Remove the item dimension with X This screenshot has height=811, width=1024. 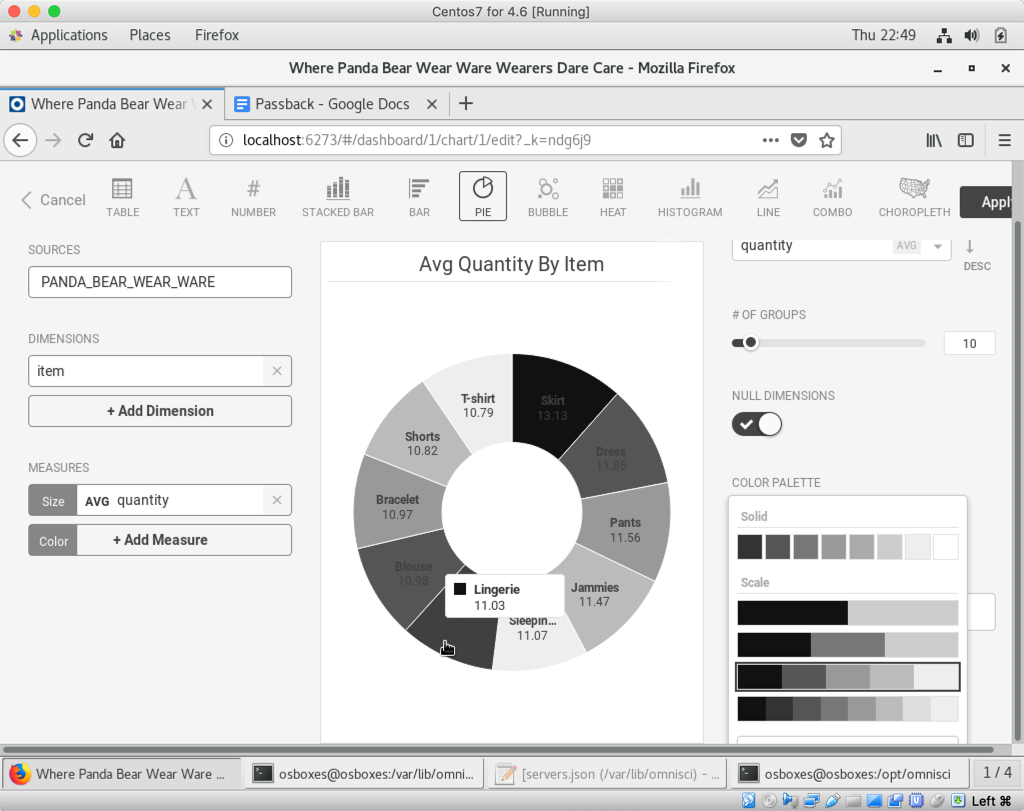click(x=277, y=371)
